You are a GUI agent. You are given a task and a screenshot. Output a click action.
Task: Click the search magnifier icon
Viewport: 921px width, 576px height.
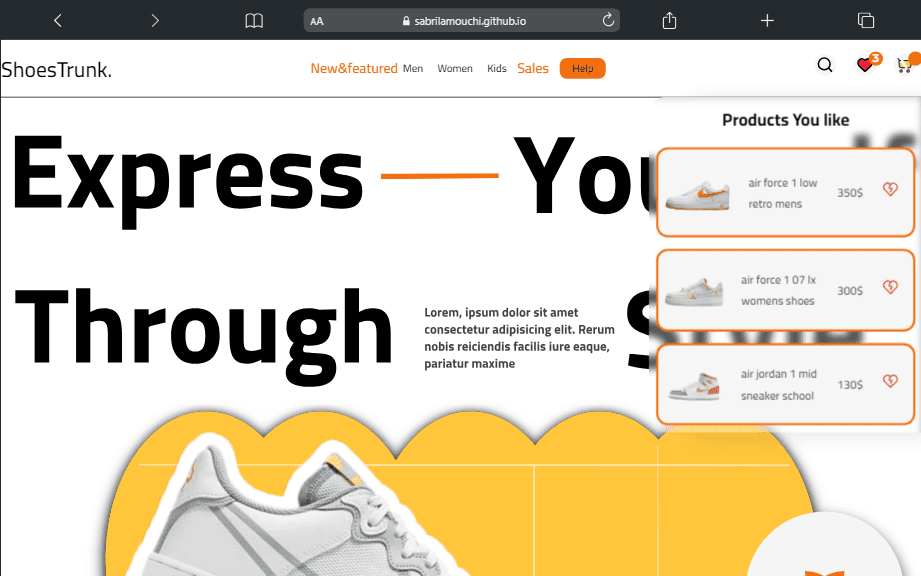coord(825,65)
